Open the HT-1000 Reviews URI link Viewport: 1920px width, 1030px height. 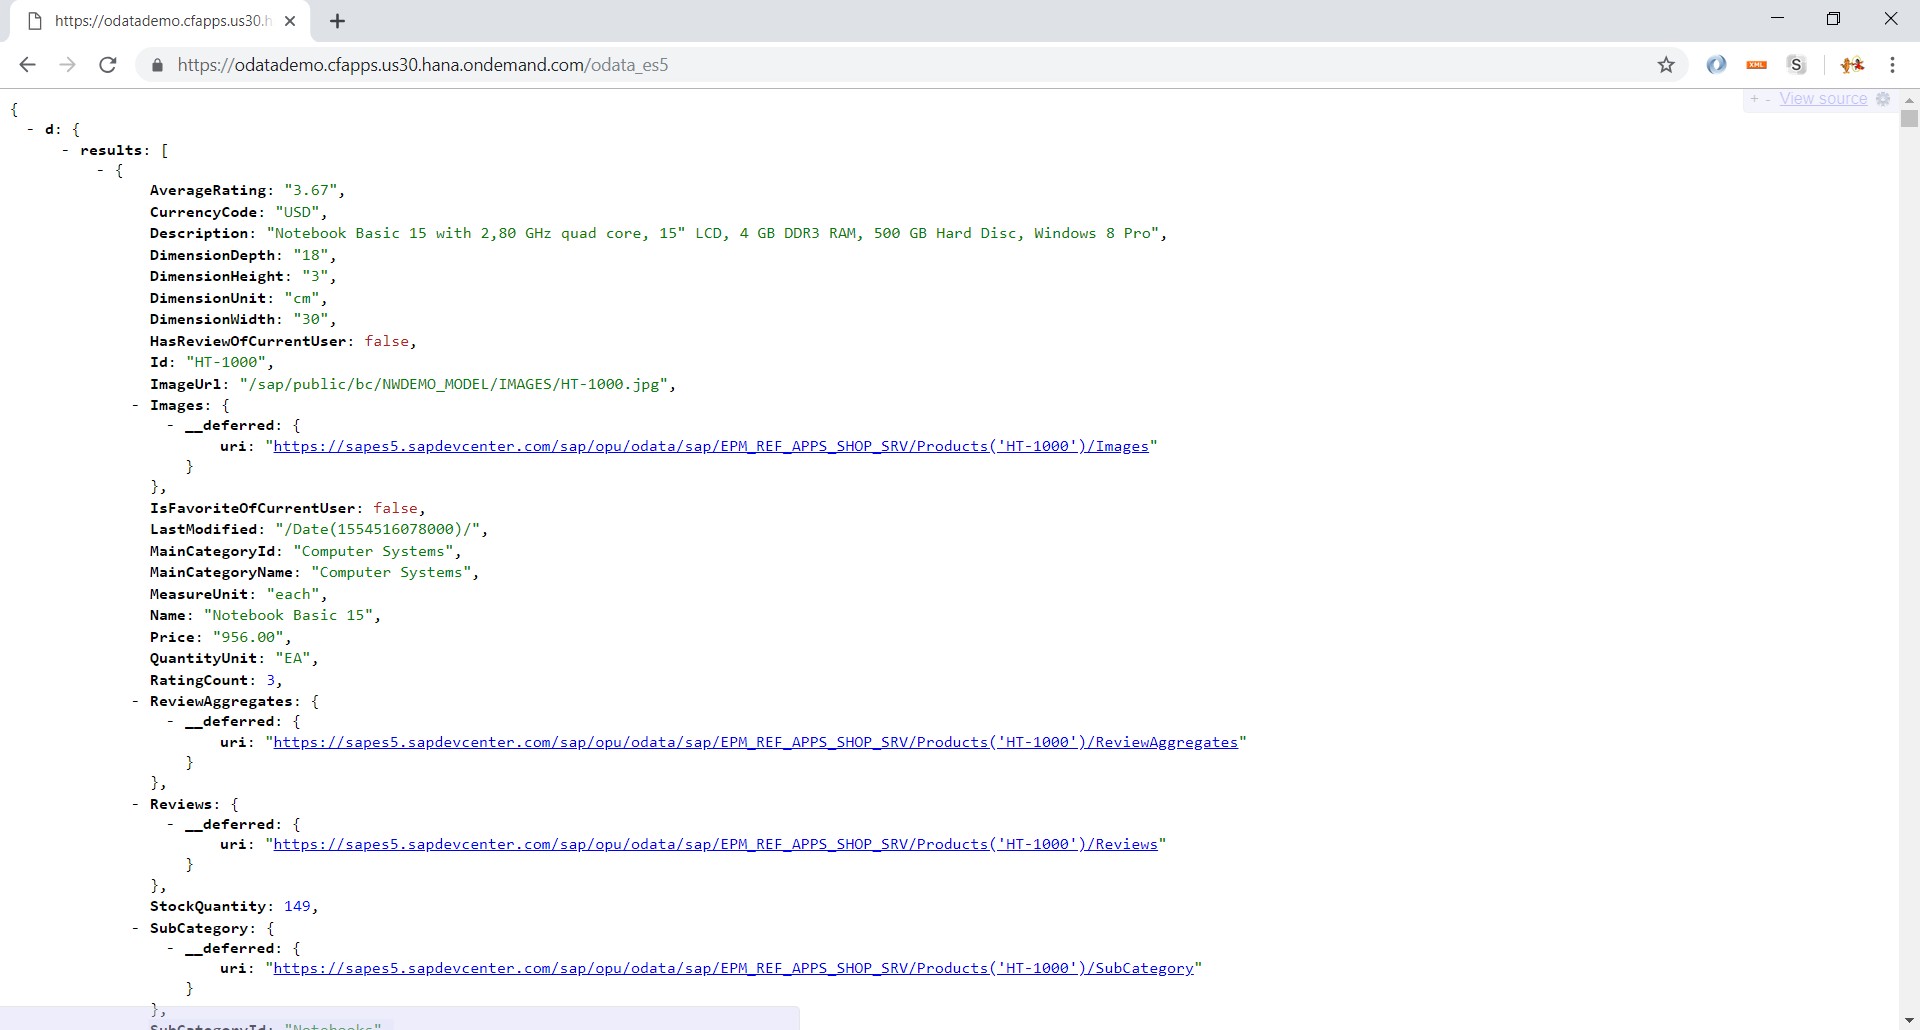(x=715, y=844)
